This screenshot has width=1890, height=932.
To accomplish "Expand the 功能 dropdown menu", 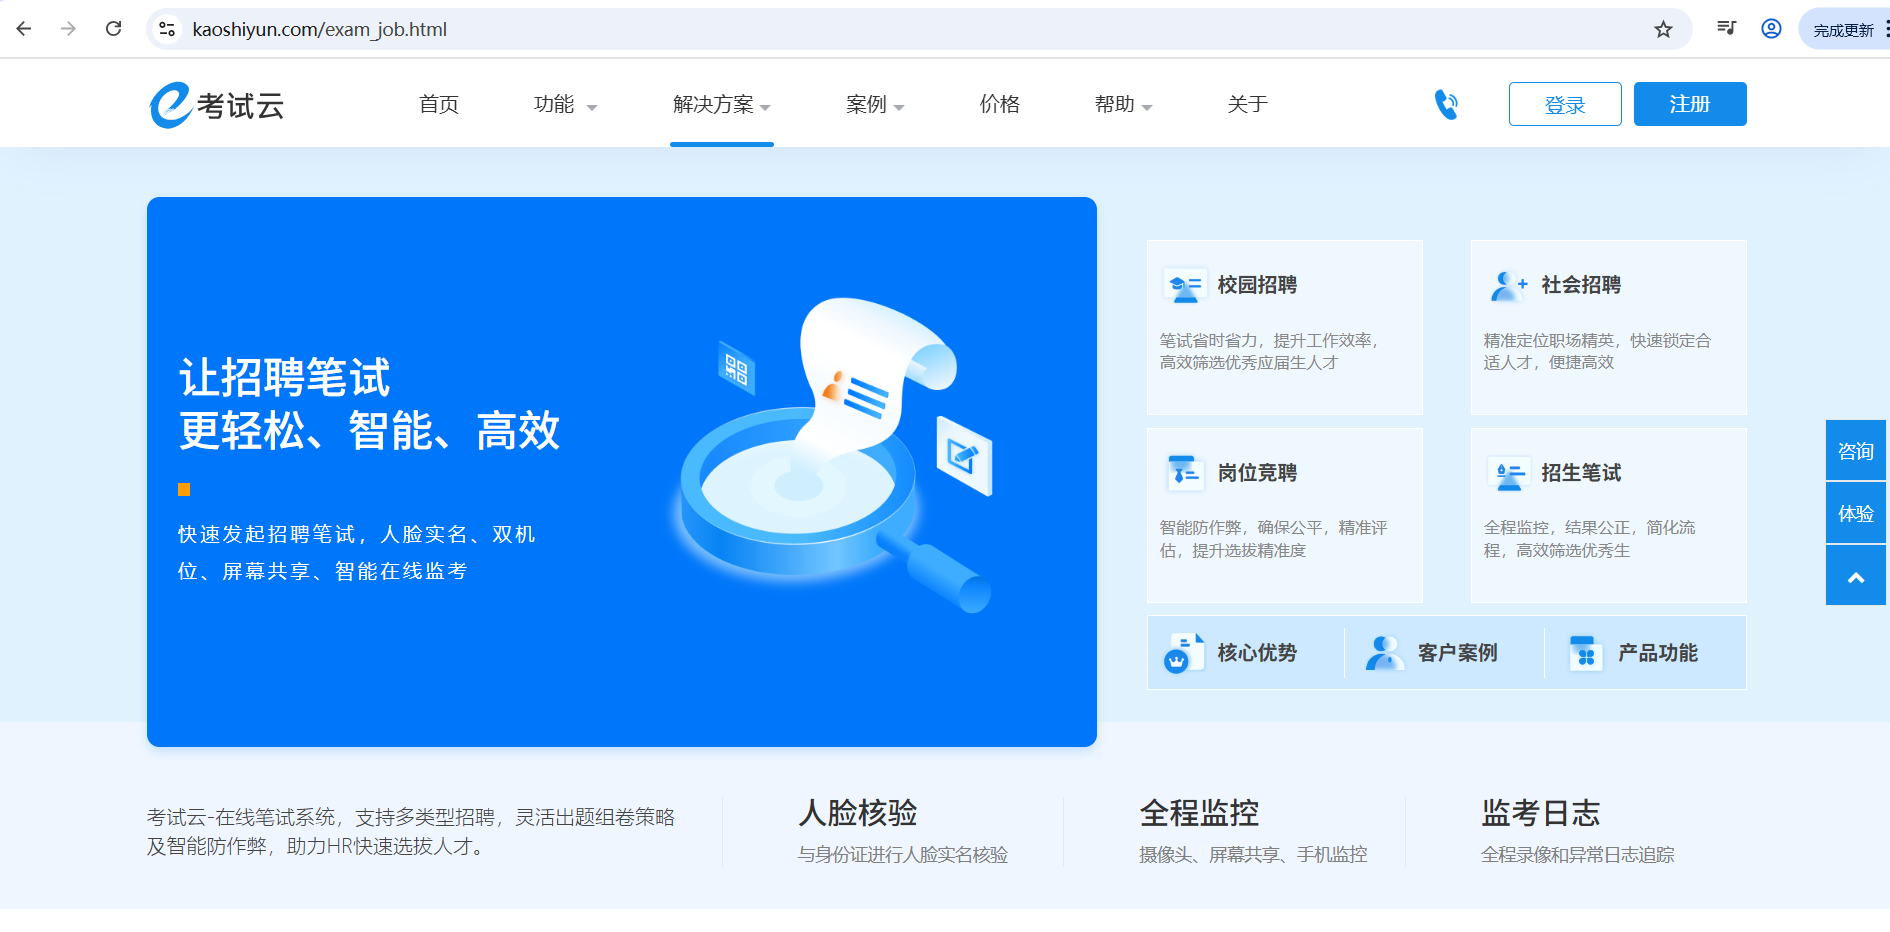I will 565,105.
